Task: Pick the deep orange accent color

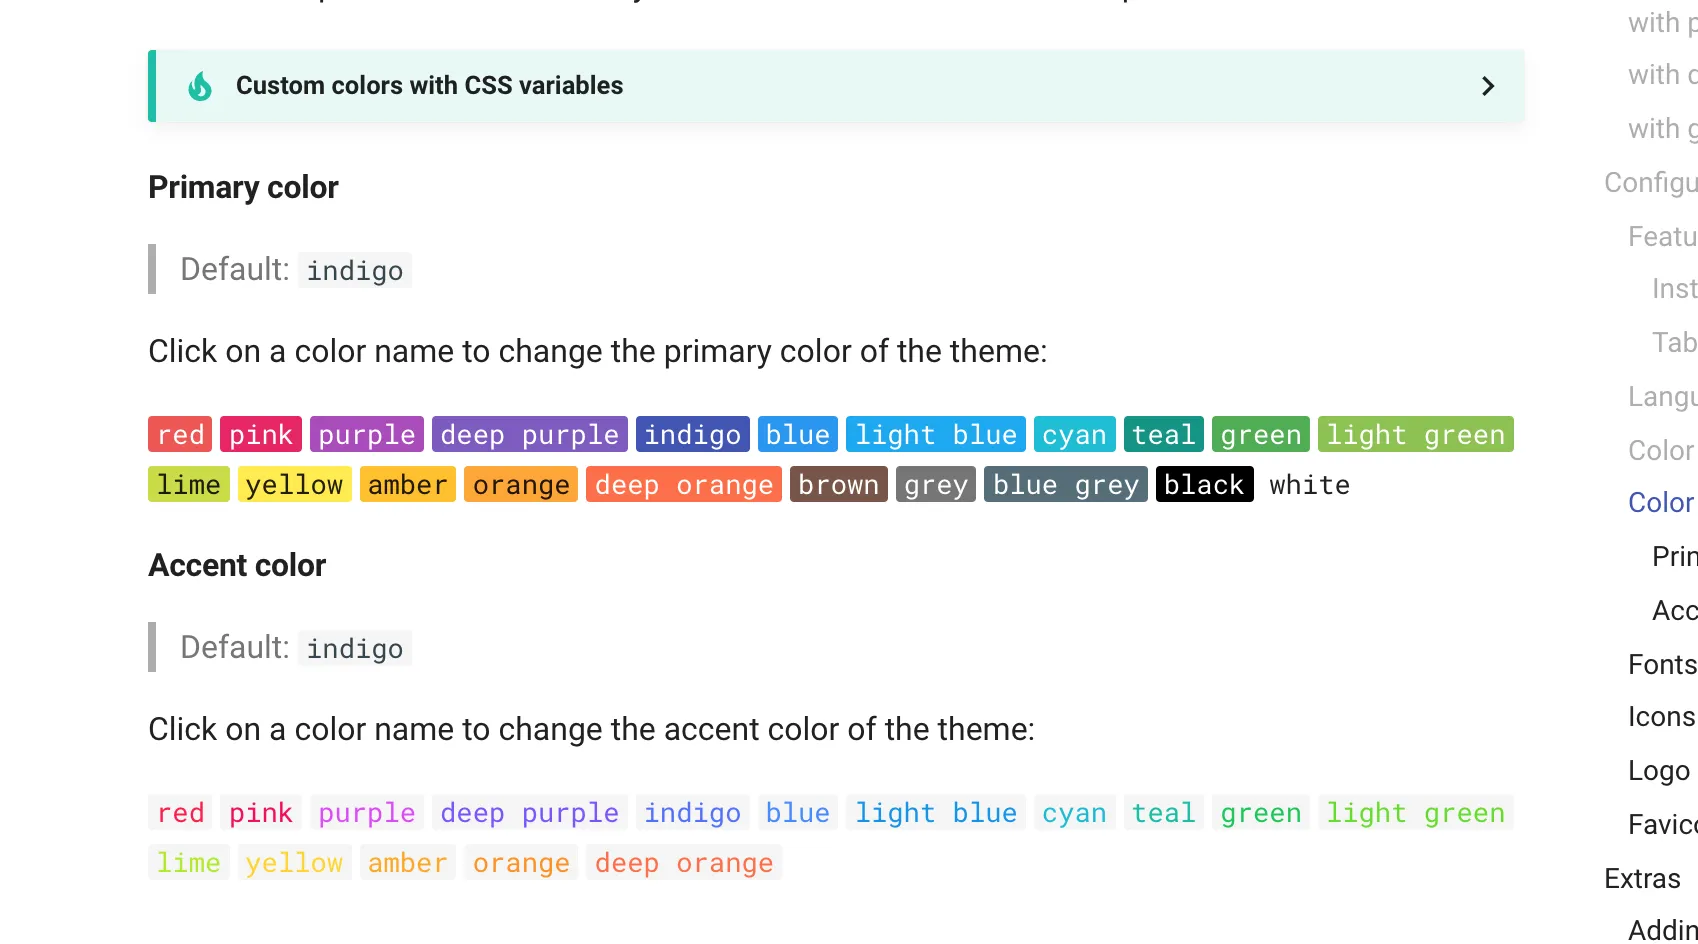Action: [683, 863]
